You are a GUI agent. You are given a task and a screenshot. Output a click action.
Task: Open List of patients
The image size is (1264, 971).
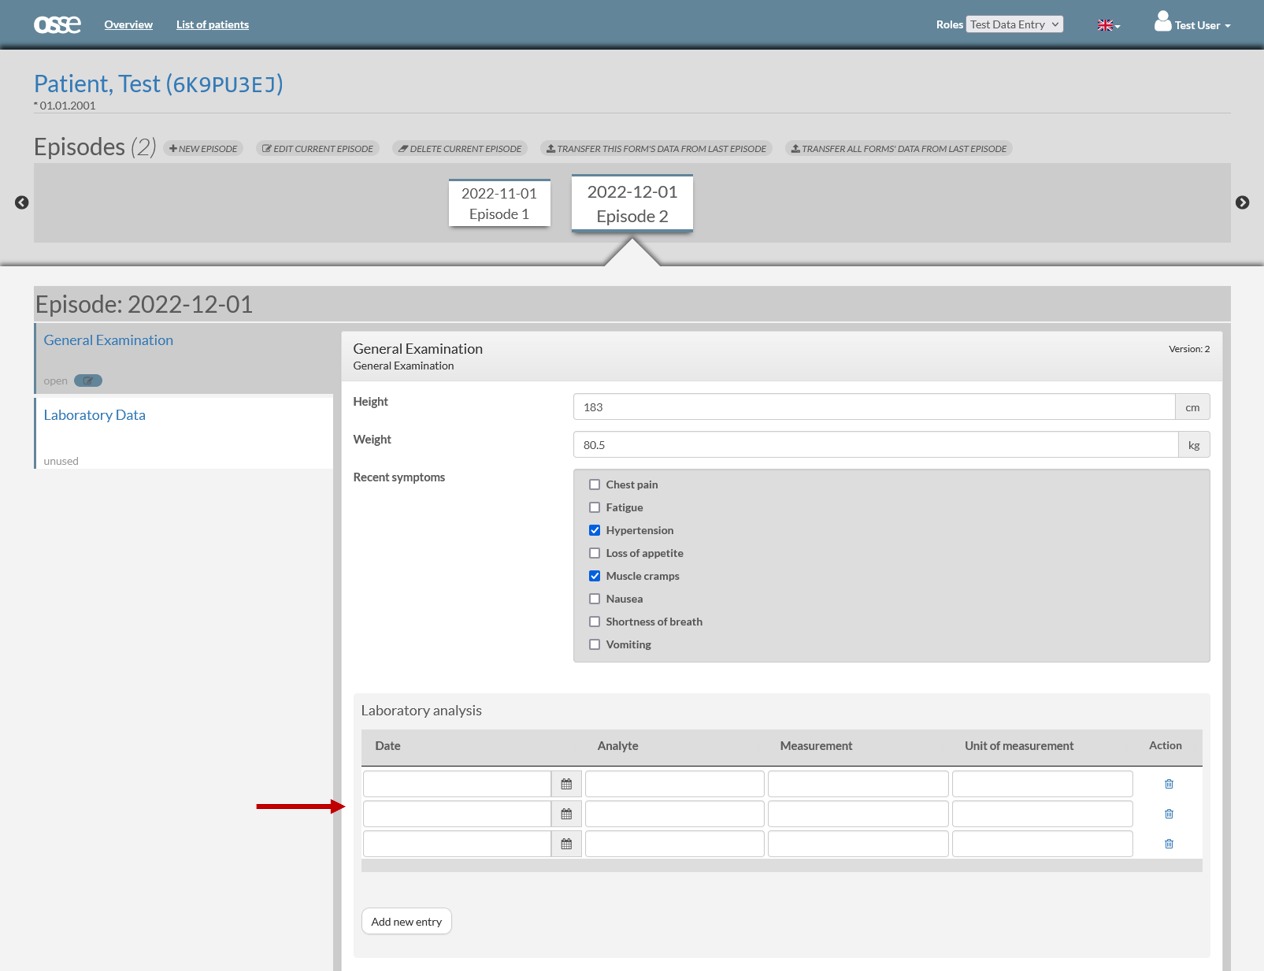(212, 24)
